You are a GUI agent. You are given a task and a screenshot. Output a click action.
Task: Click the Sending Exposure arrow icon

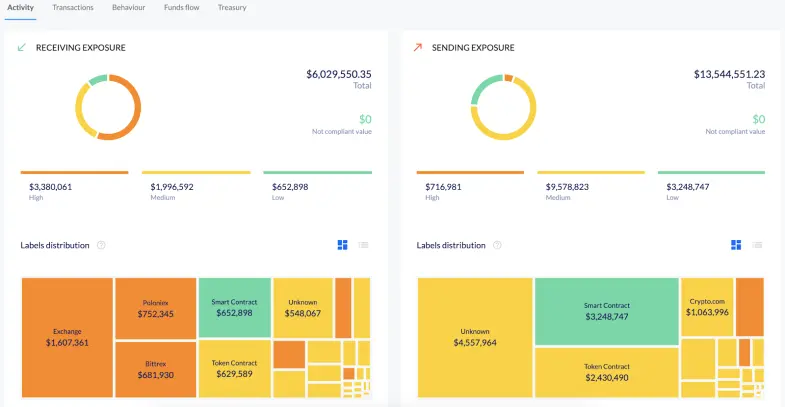418,48
